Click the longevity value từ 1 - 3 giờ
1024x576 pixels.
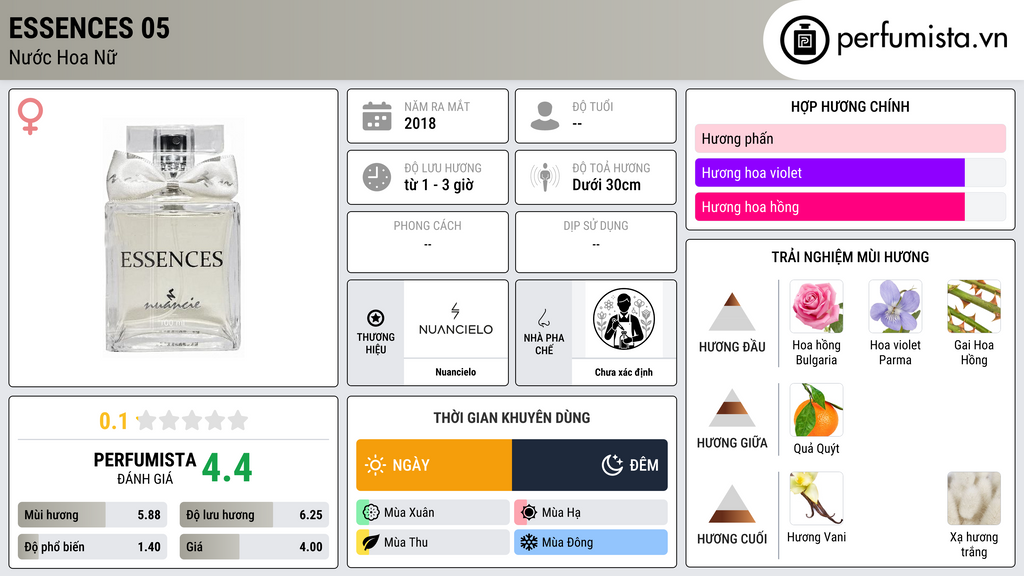[x=439, y=185]
